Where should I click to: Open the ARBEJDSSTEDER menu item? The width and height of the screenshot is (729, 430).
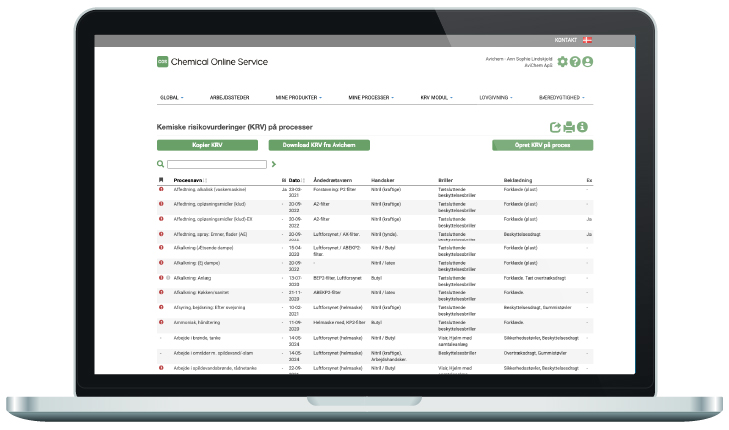pyautogui.click(x=229, y=98)
